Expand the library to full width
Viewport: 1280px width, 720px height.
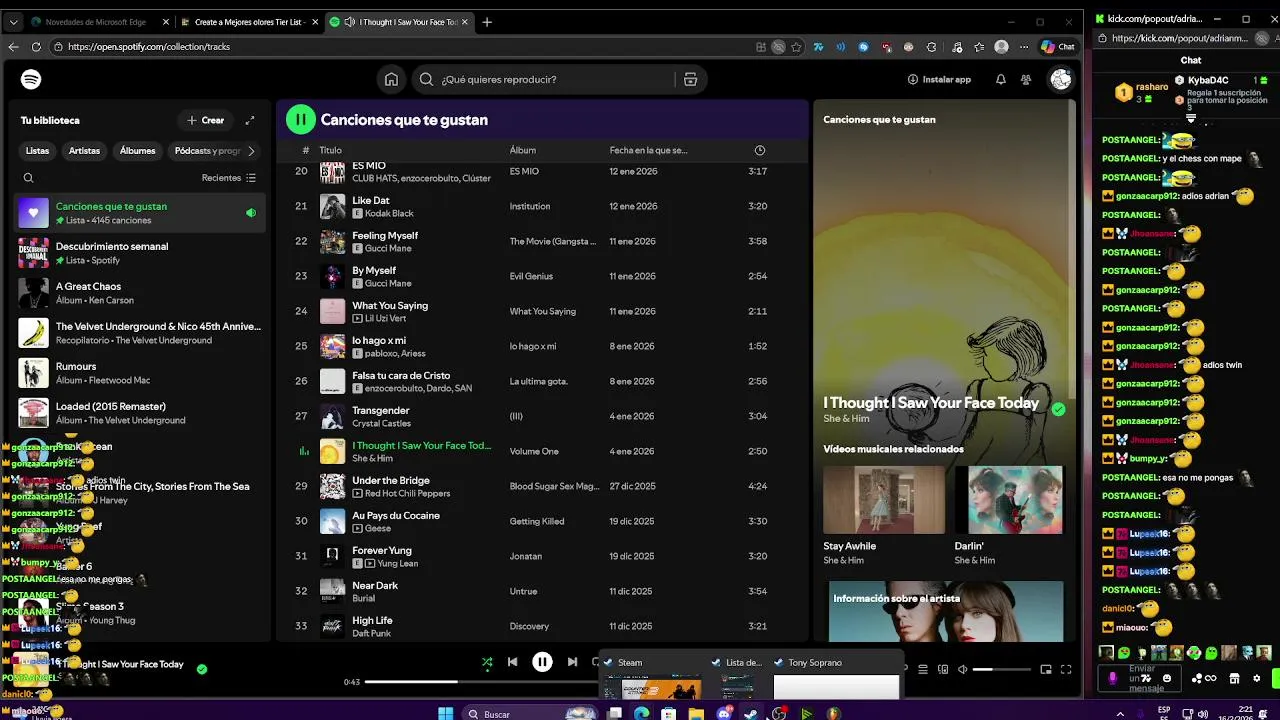[x=250, y=120]
